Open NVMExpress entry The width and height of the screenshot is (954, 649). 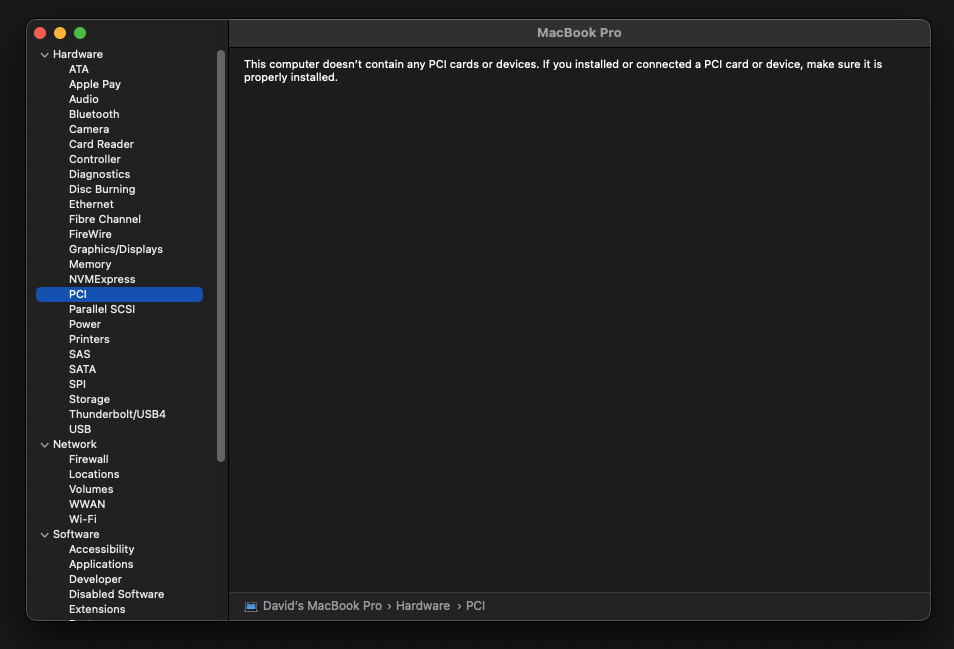tap(102, 279)
